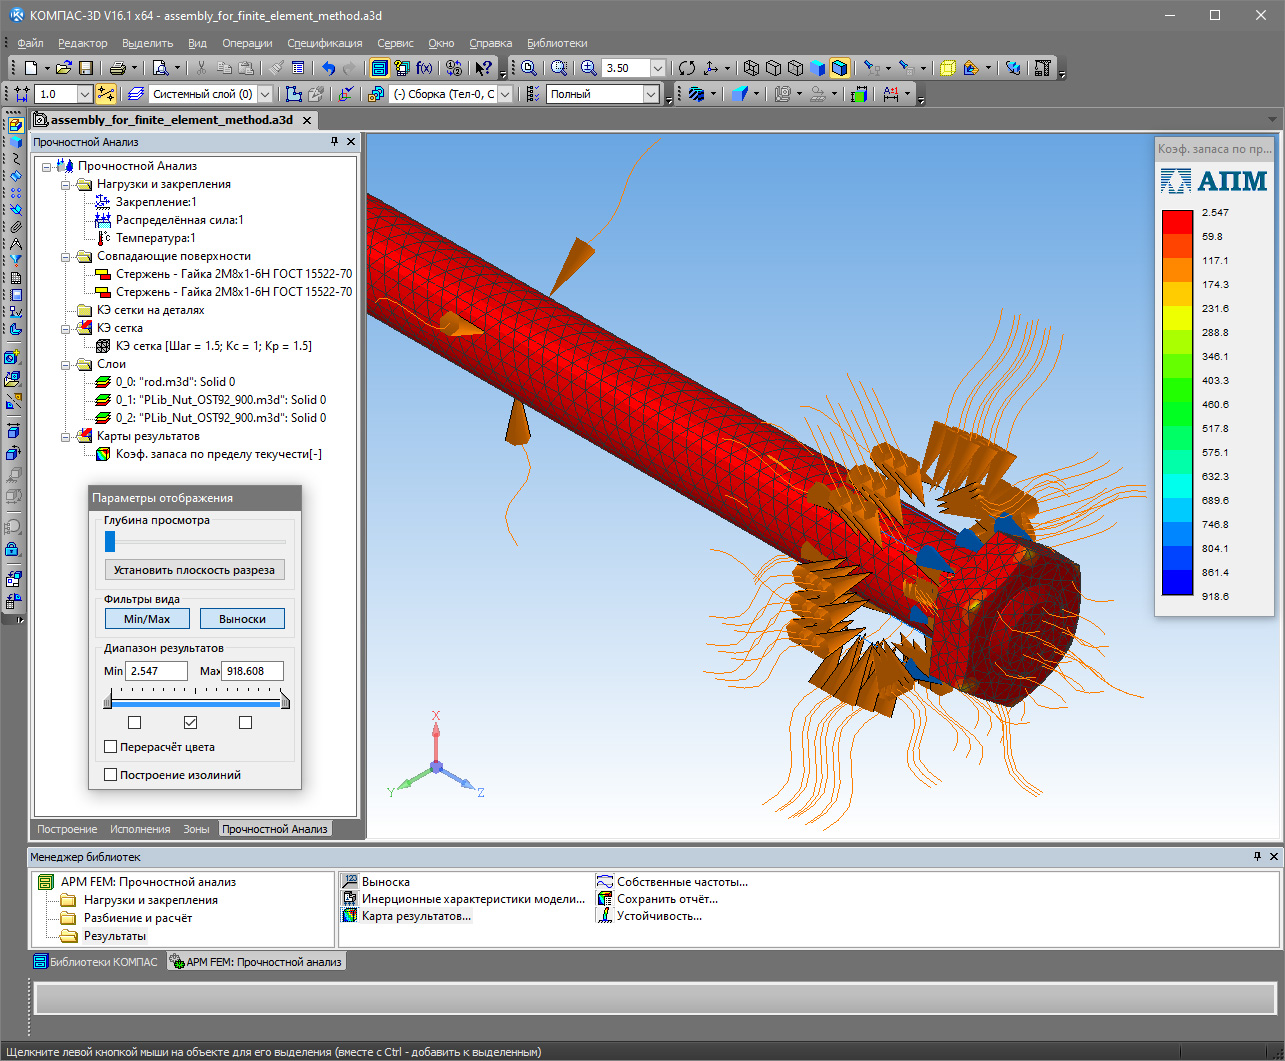Screen dimensions: 1285x1061
Task: Click the Save document icon
Action: (86, 68)
